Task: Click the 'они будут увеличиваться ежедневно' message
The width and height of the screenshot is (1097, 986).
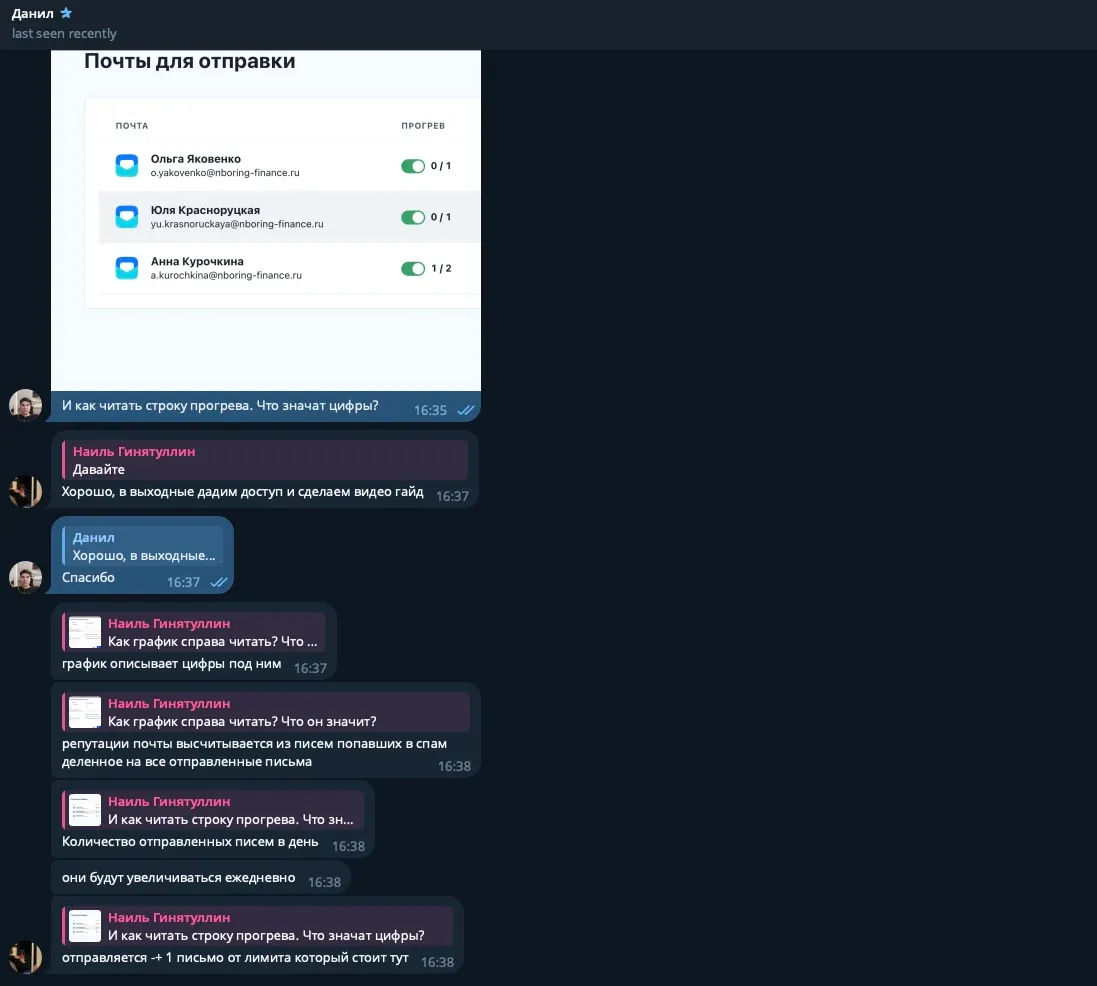Action: pyautogui.click(x=180, y=878)
